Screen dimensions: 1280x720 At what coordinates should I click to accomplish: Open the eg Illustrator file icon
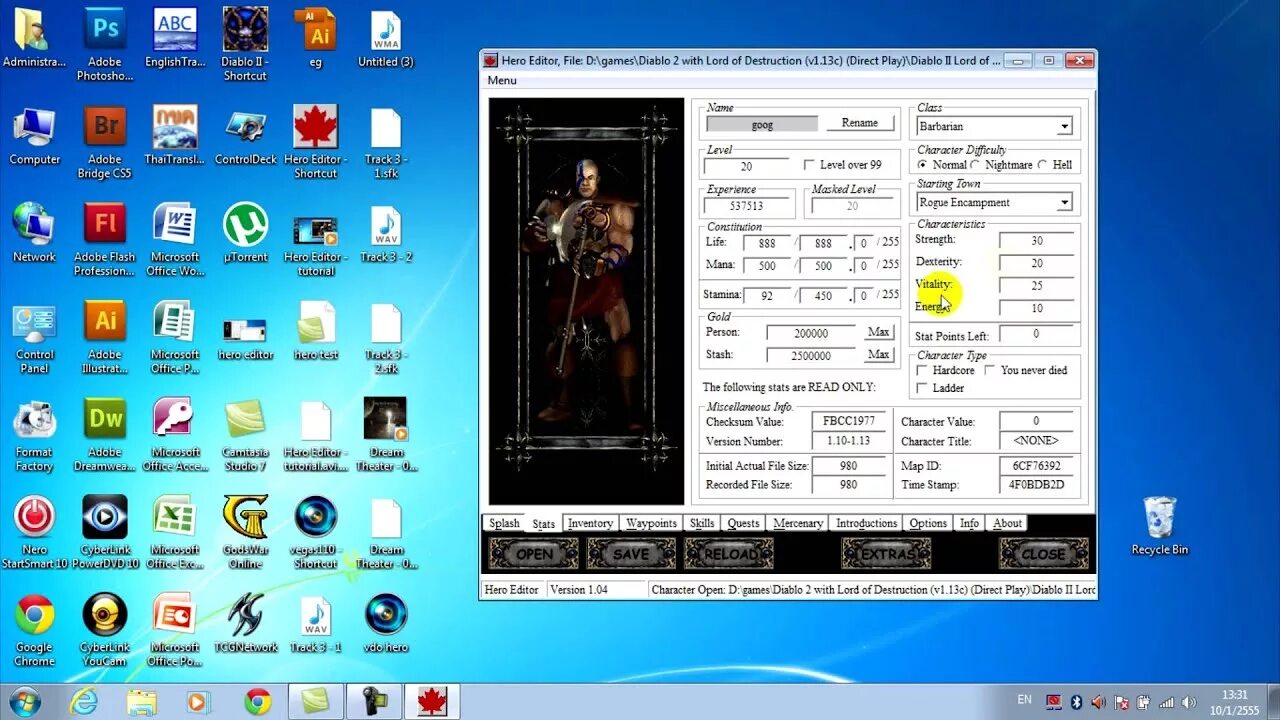[x=316, y=40]
